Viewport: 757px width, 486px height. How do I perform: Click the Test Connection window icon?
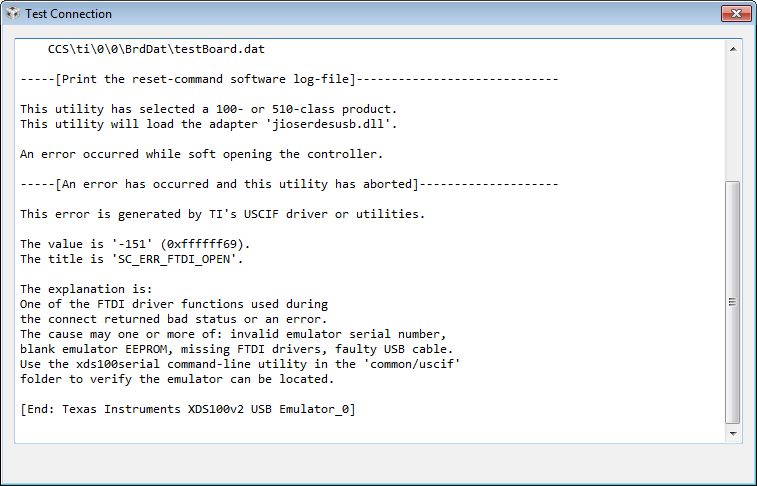point(13,14)
